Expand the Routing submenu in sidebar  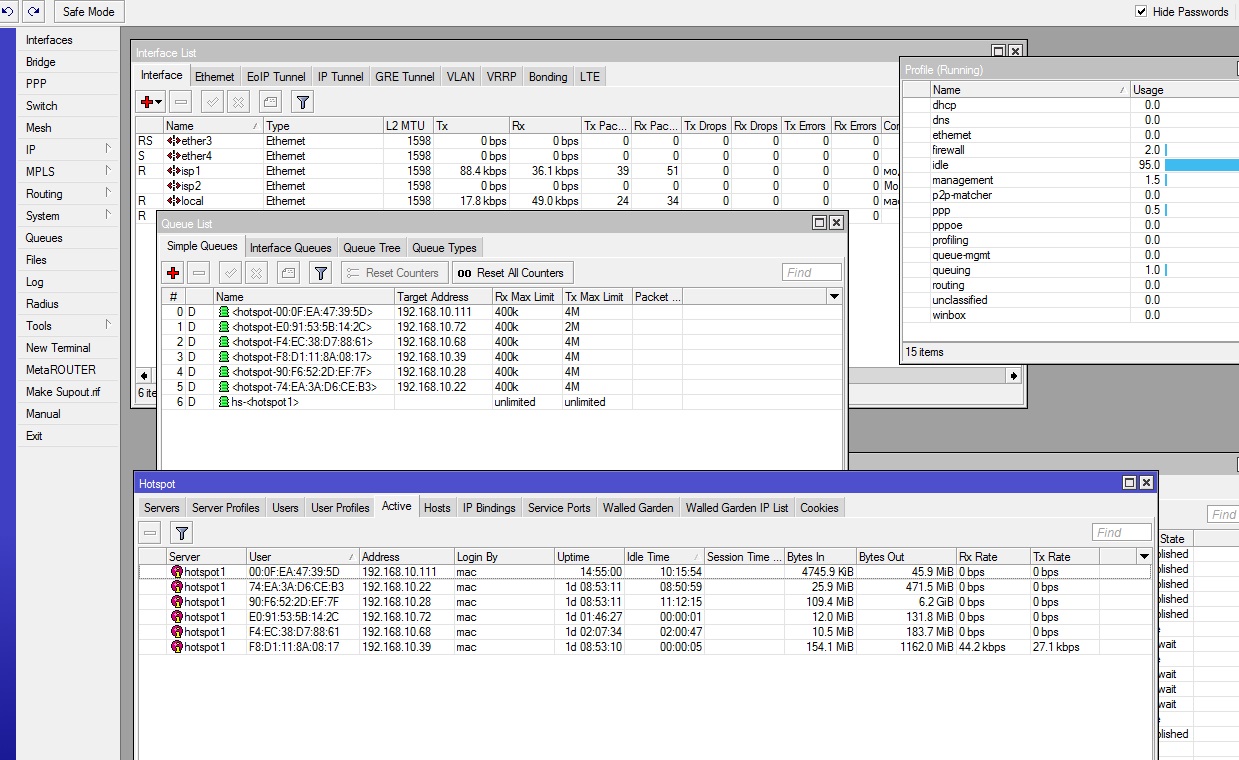pos(108,193)
